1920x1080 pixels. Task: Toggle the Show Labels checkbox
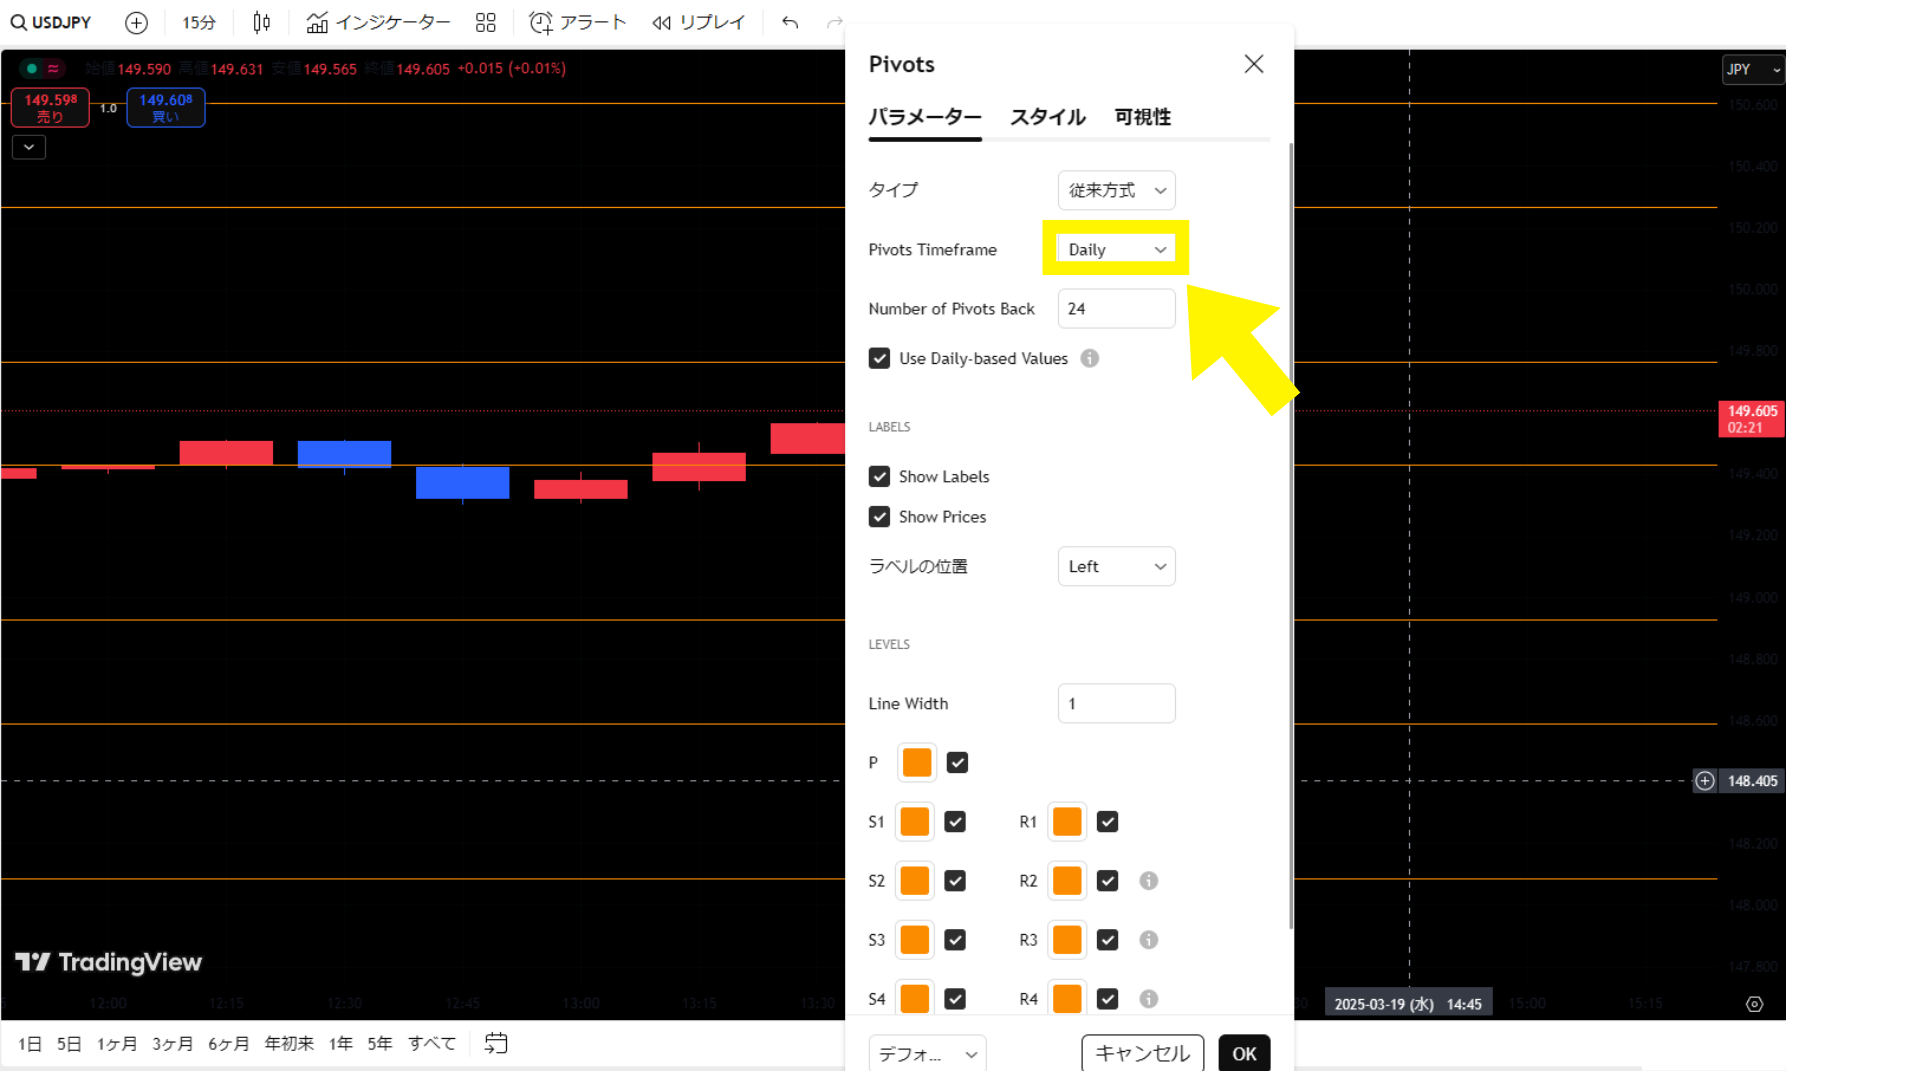tap(879, 476)
